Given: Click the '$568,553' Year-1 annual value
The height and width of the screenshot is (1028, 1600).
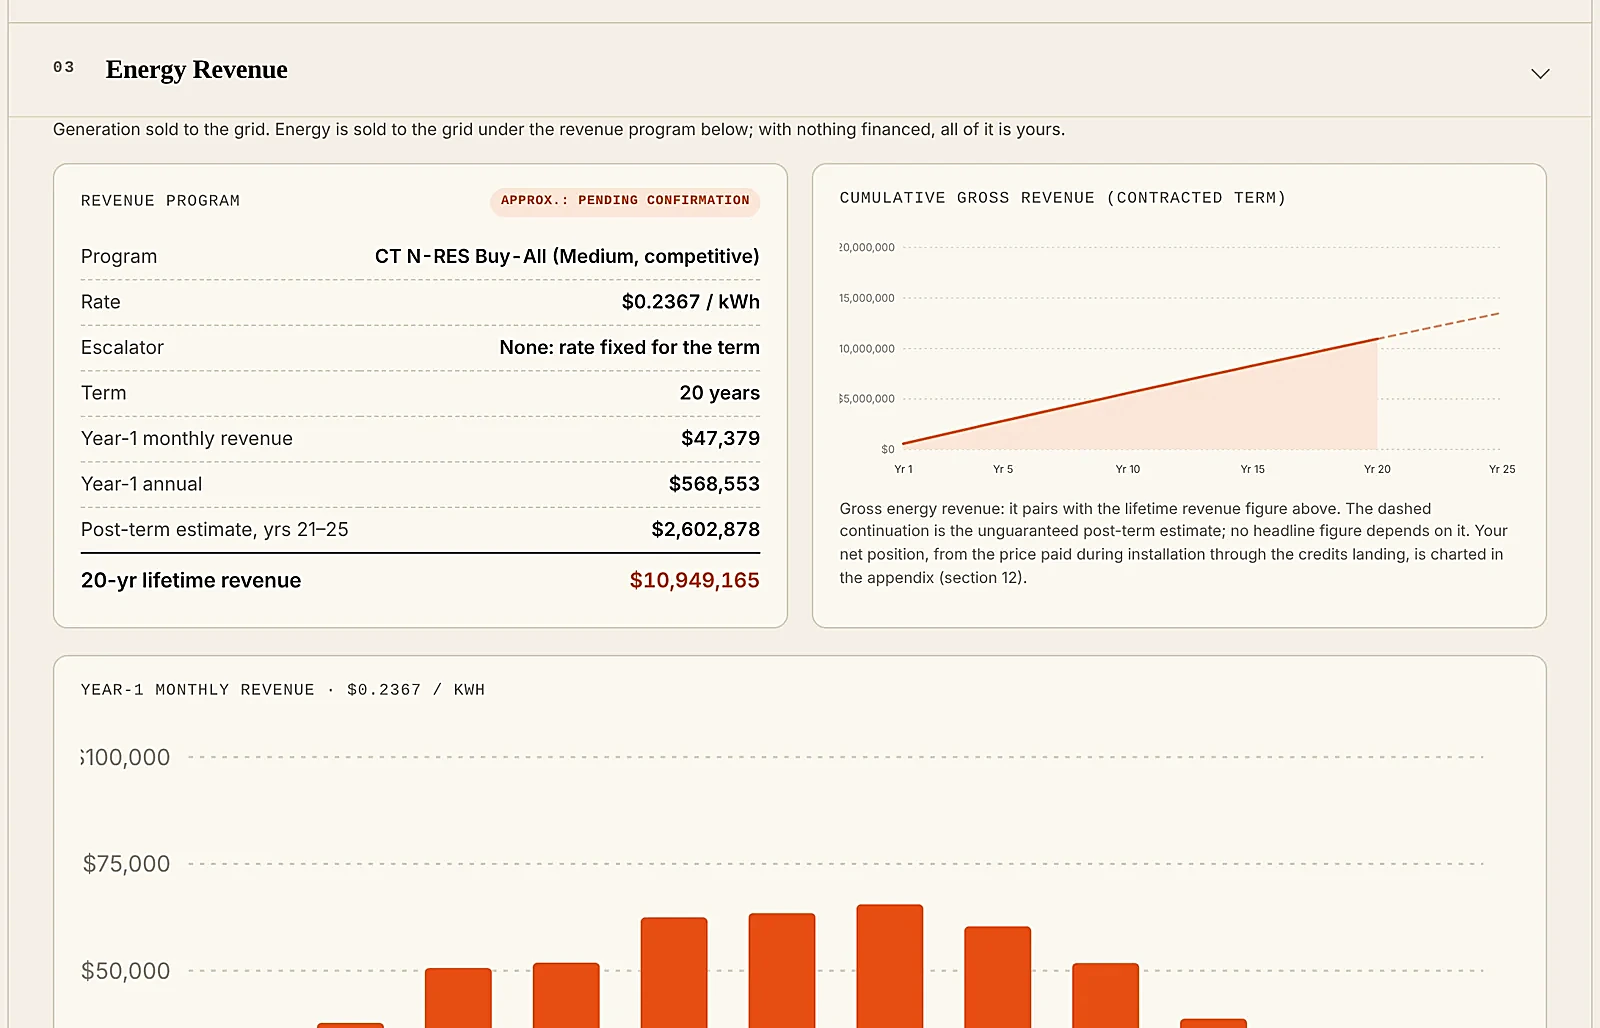Looking at the screenshot, I should click(714, 484).
